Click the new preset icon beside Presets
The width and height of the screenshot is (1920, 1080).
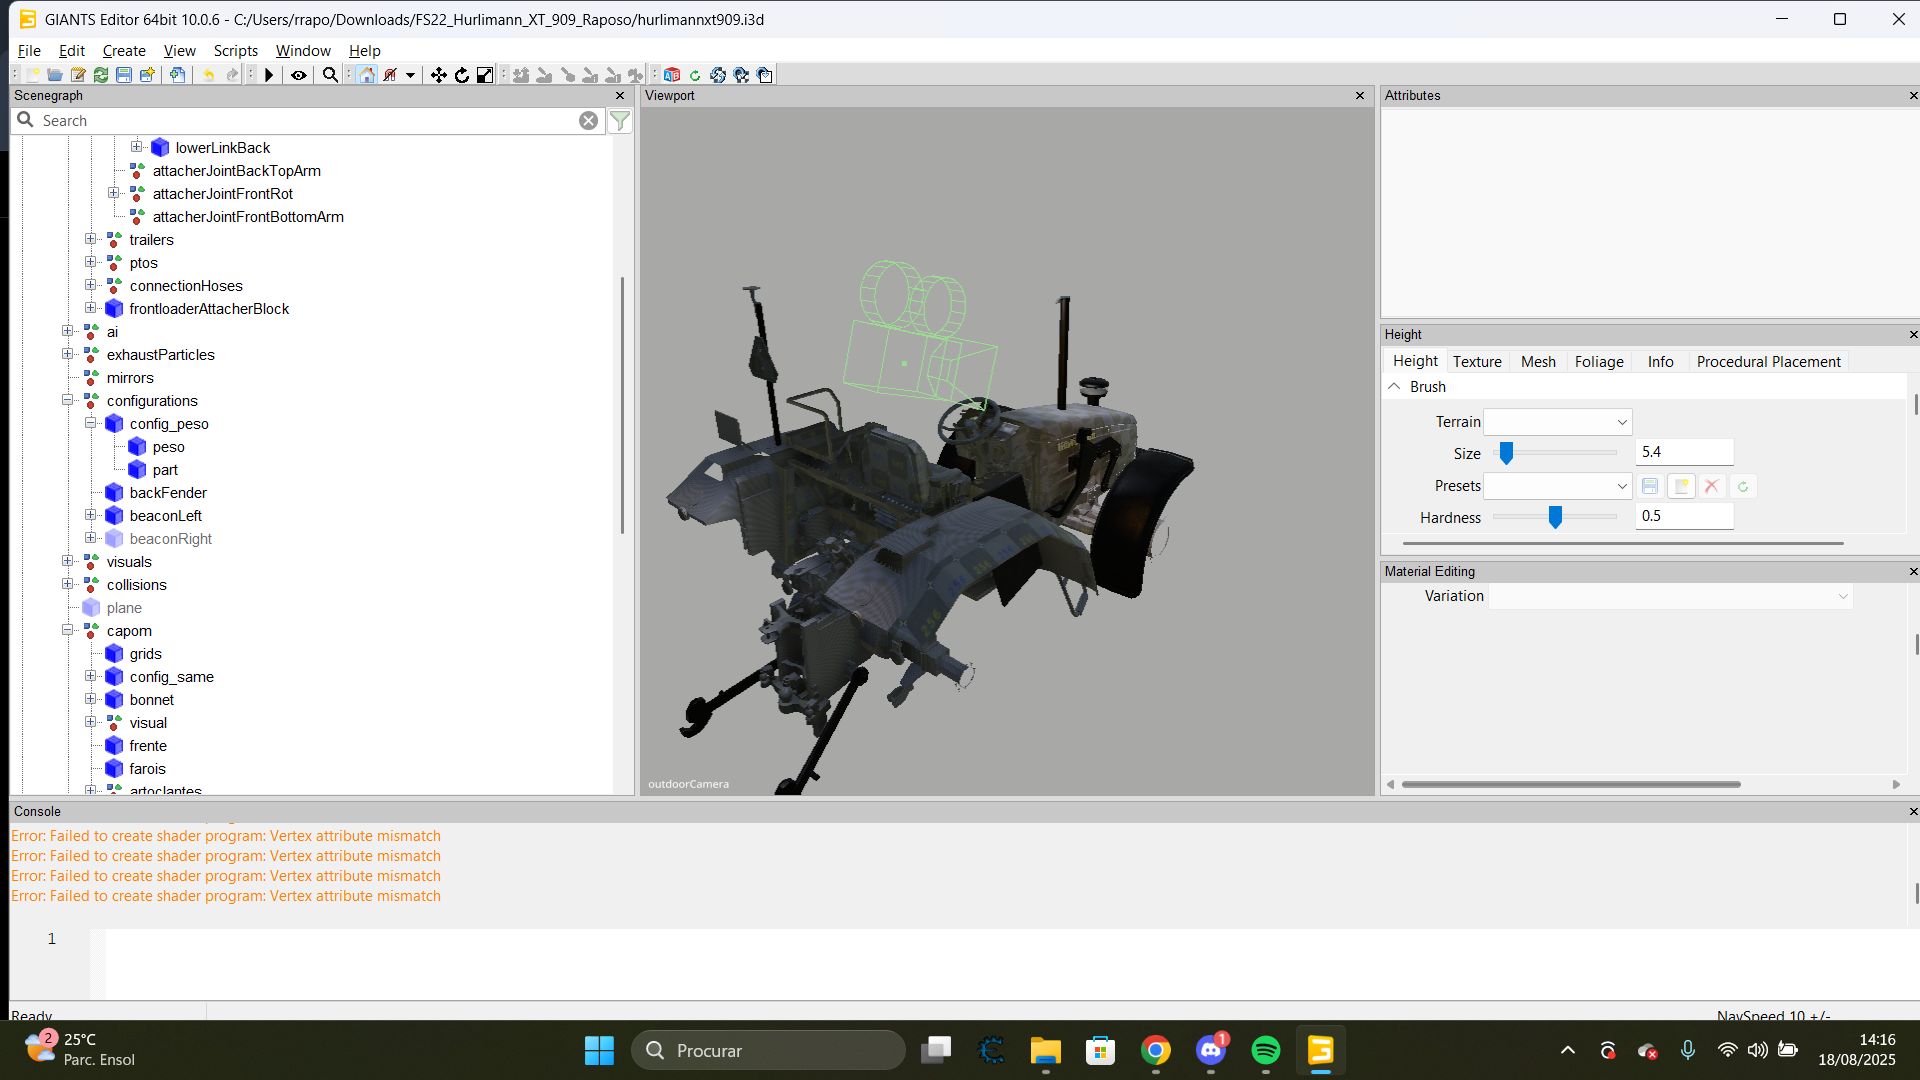pyautogui.click(x=1681, y=487)
